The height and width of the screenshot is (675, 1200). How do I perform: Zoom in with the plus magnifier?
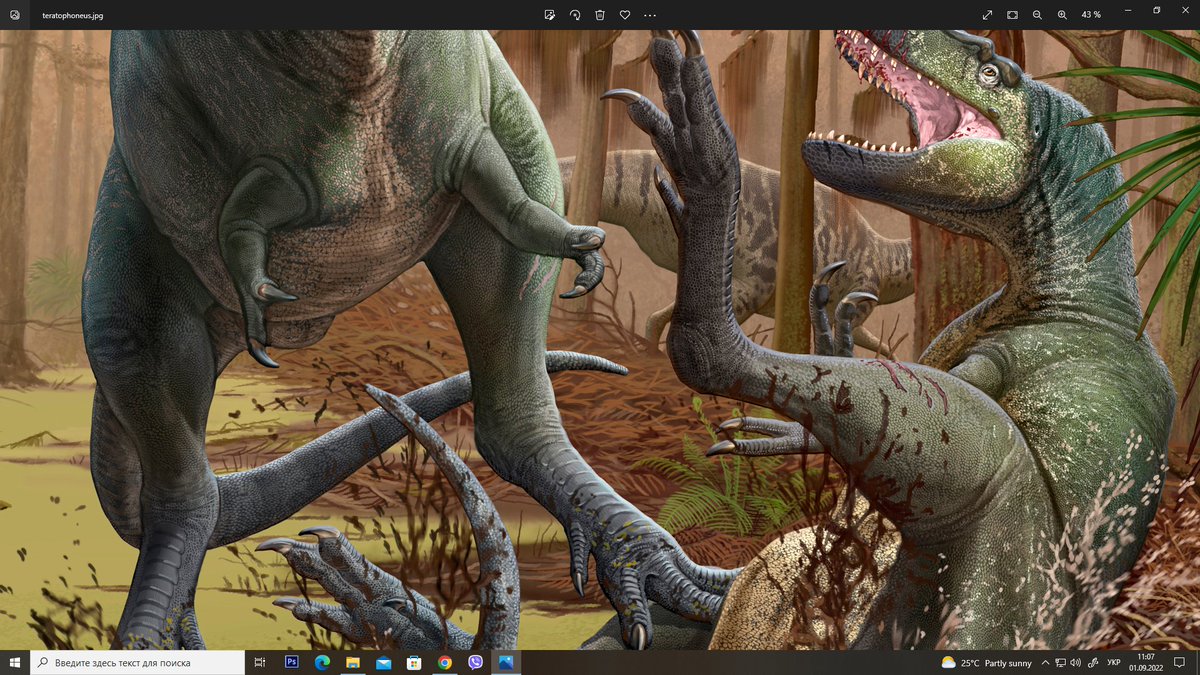1062,15
